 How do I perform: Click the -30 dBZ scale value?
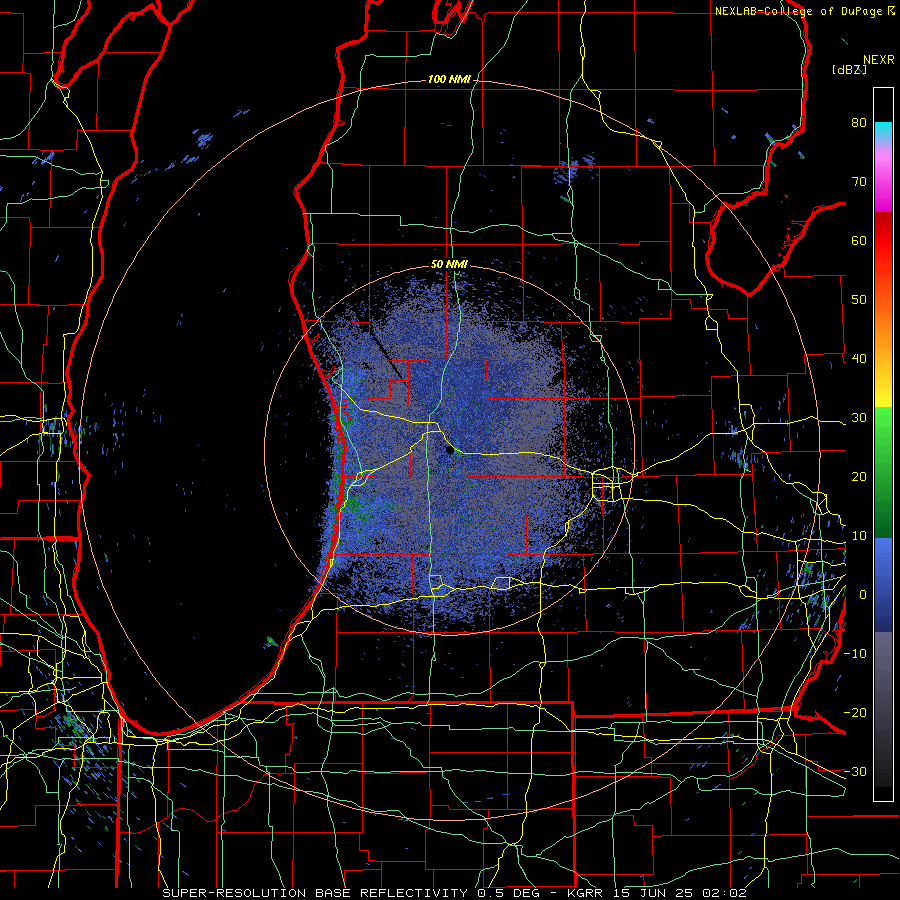coord(855,771)
